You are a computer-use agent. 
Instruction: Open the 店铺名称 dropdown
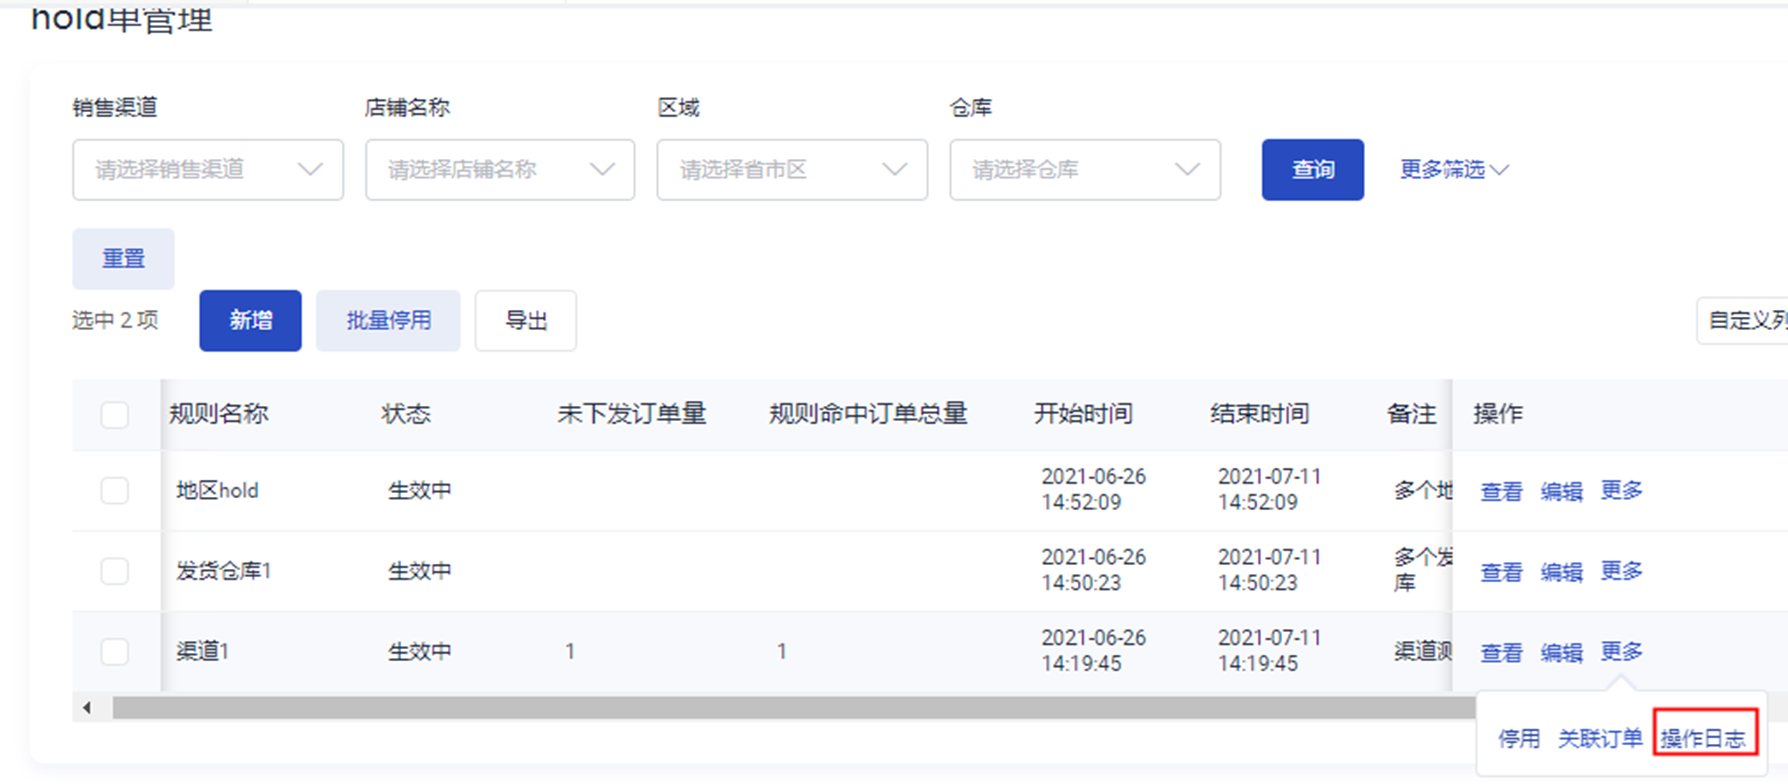pyautogui.click(x=500, y=170)
